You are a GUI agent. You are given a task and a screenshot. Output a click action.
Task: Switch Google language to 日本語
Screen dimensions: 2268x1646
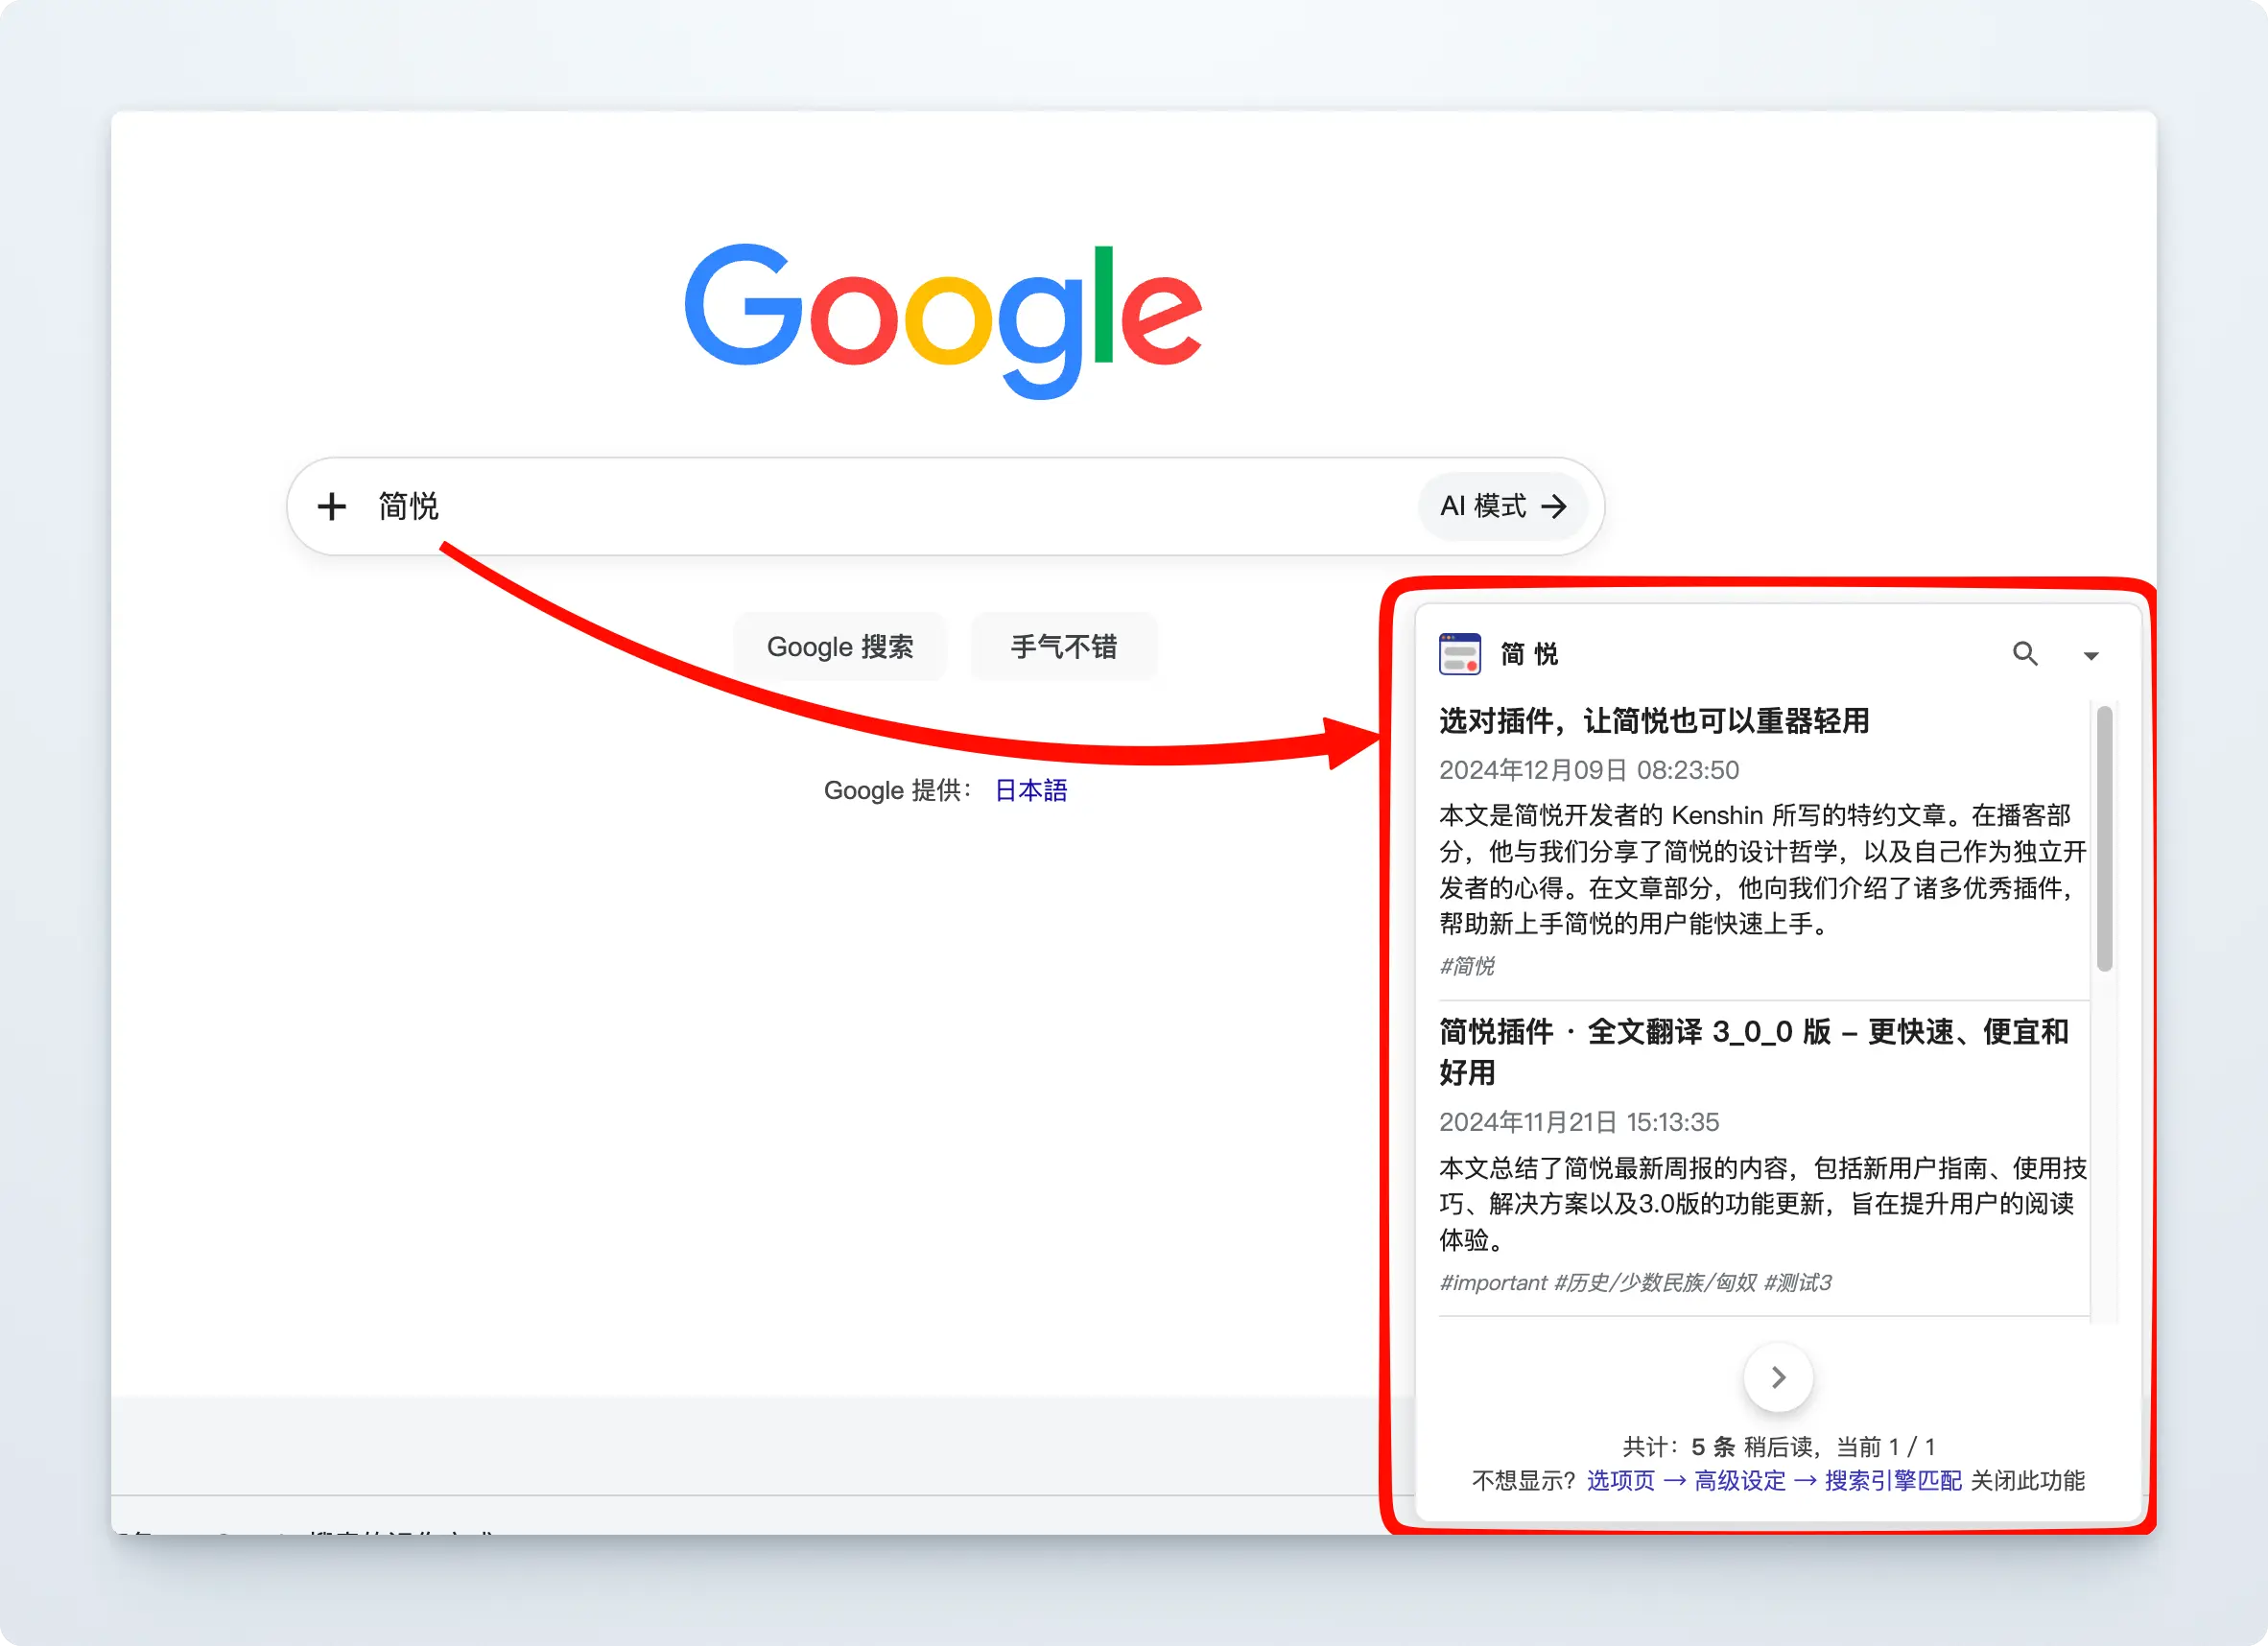[x=1031, y=791]
